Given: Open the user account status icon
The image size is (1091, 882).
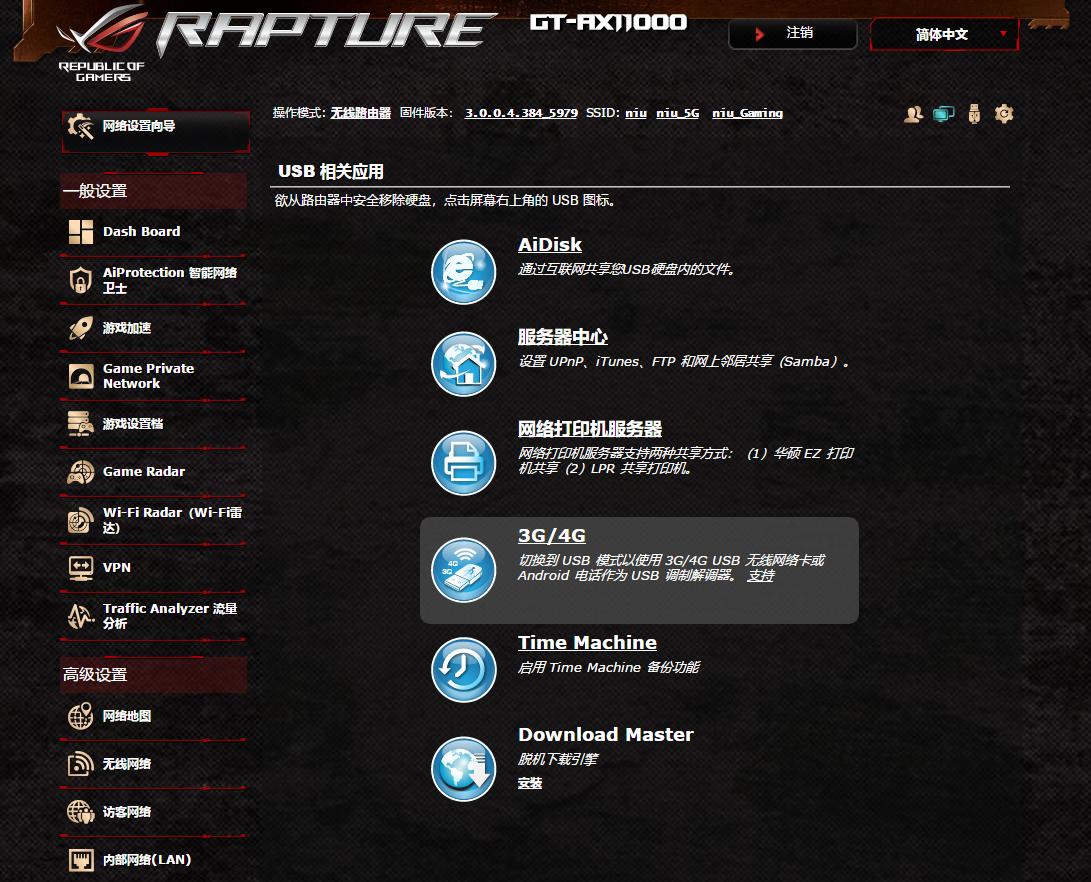Looking at the screenshot, I should click(x=913, y=113).
